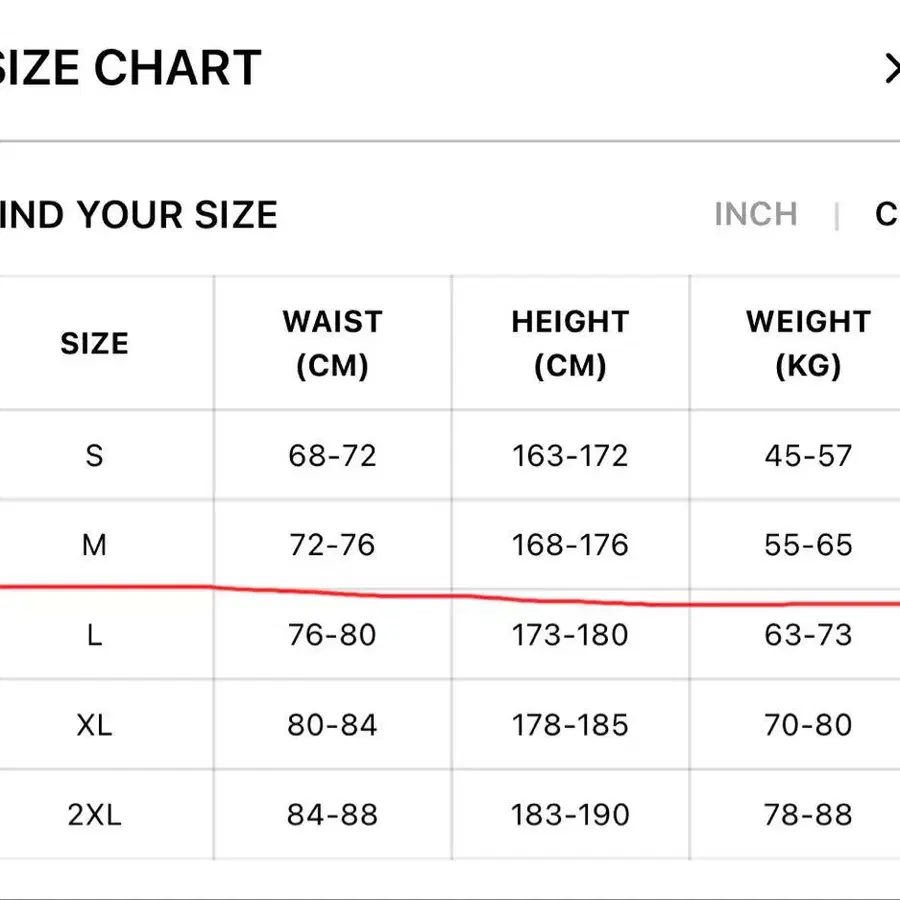This screenshot has width=900, height=900.
Task: Click the 68-72 waist cell
Action: coord(332,456)
